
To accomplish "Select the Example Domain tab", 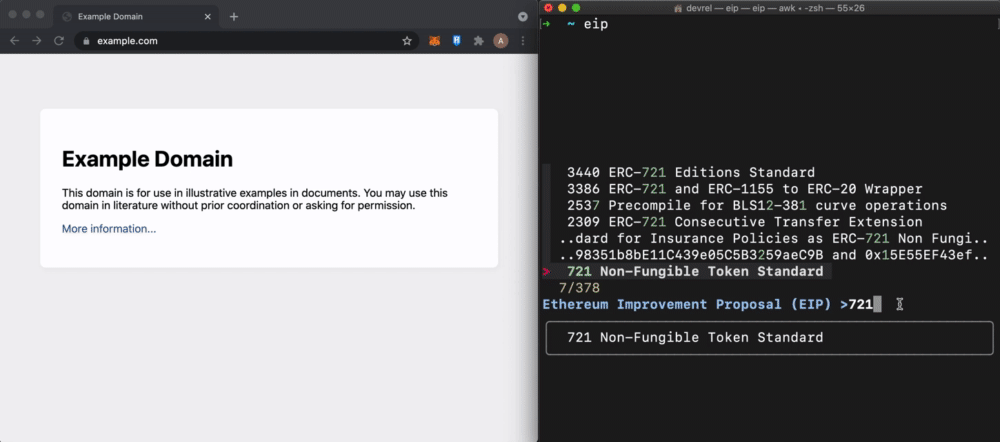I will coord(136,17).
